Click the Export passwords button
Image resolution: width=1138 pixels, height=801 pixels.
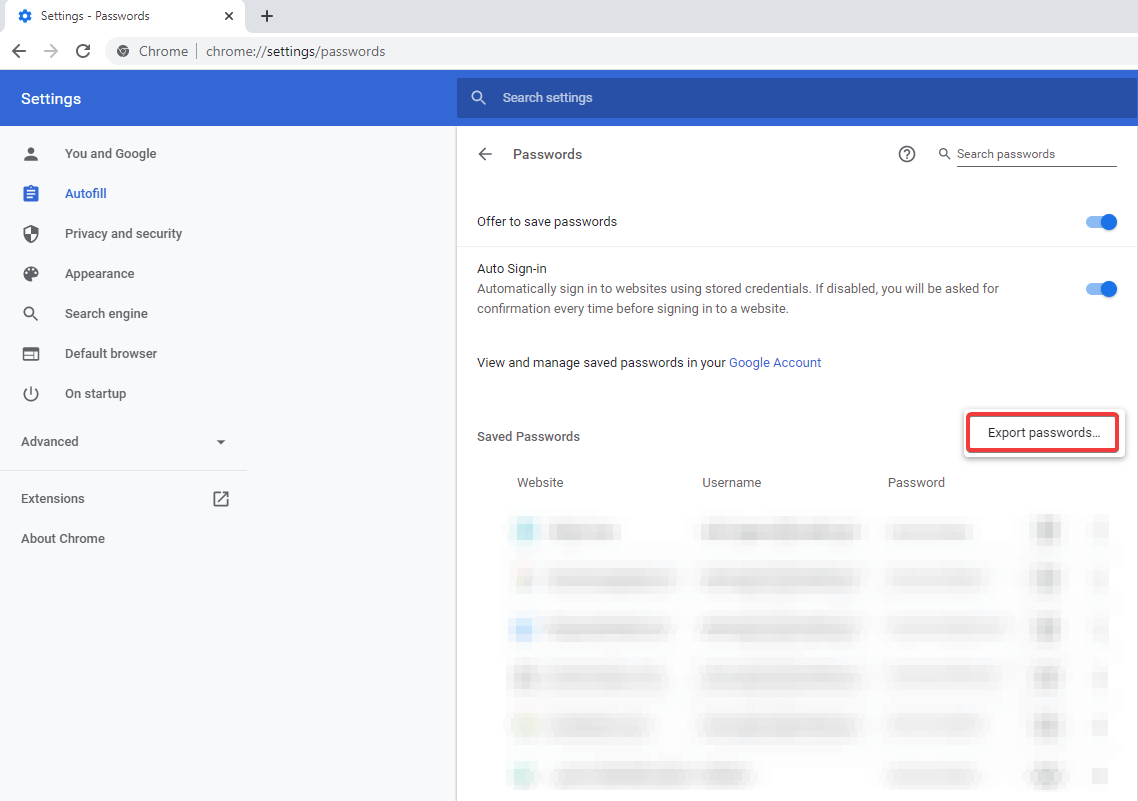tap(1042, 432)
